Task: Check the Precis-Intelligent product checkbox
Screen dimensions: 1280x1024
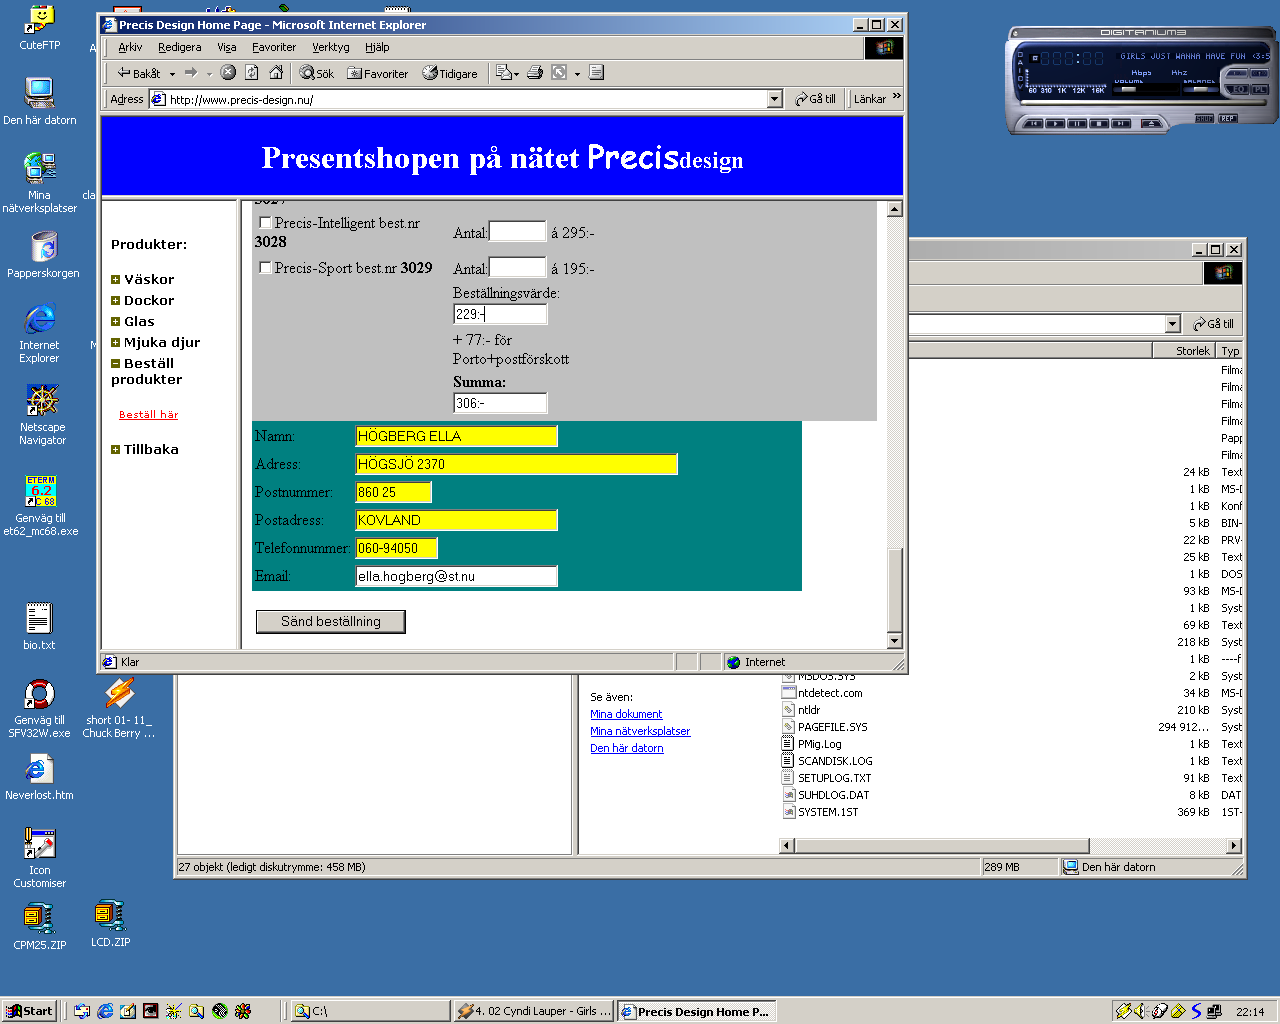Action: click(265, 223)
